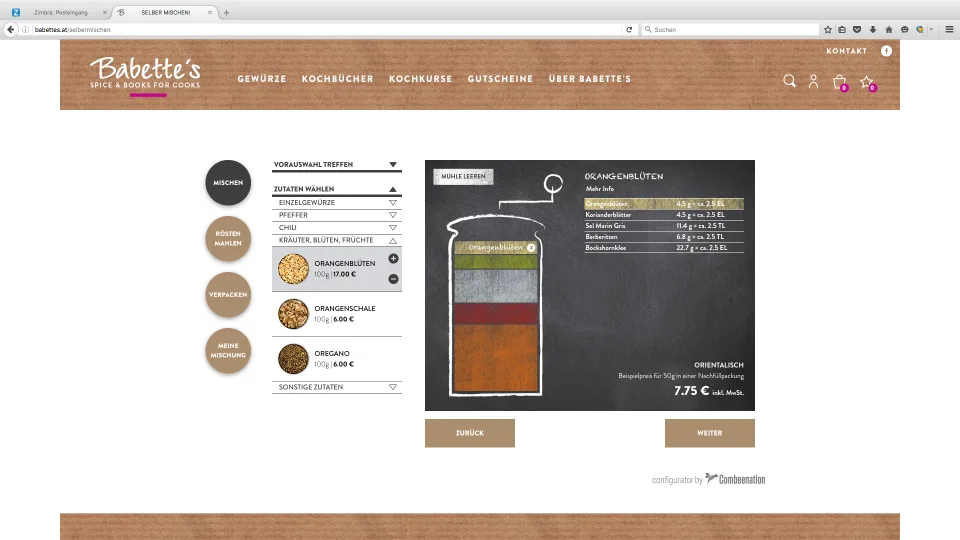The image size is (960, 540).
Task: Open the extension dropdown arrow in toolbar
Action: coord(931,29)
